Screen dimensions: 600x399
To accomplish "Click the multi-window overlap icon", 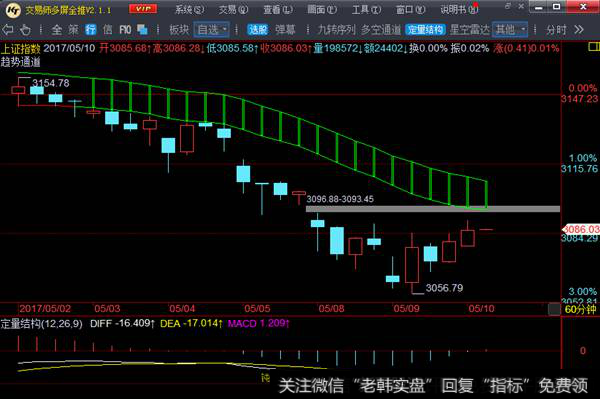I will coord(142,29).
